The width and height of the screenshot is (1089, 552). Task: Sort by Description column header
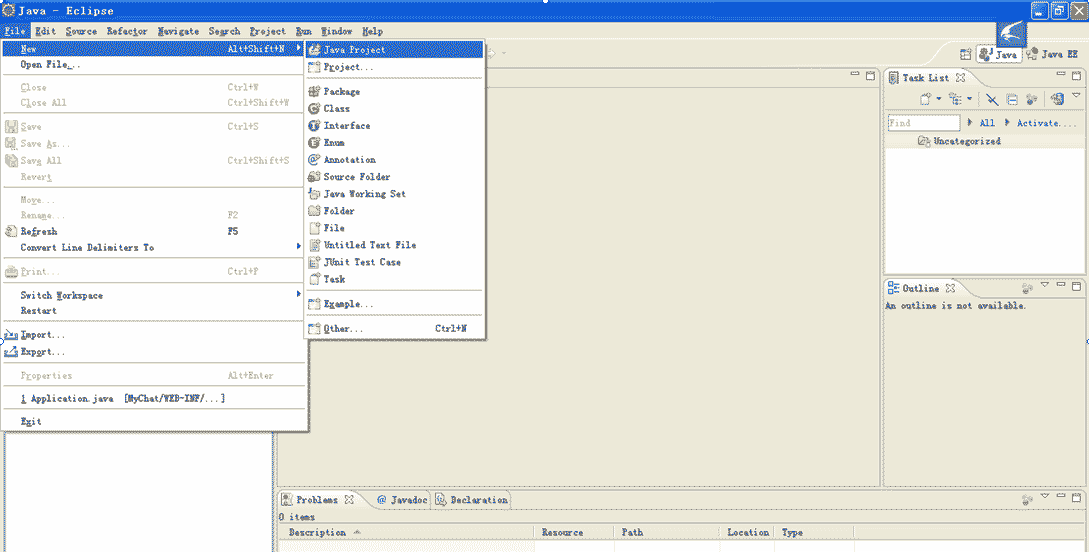pyautogui.click(x=406, y=533)
